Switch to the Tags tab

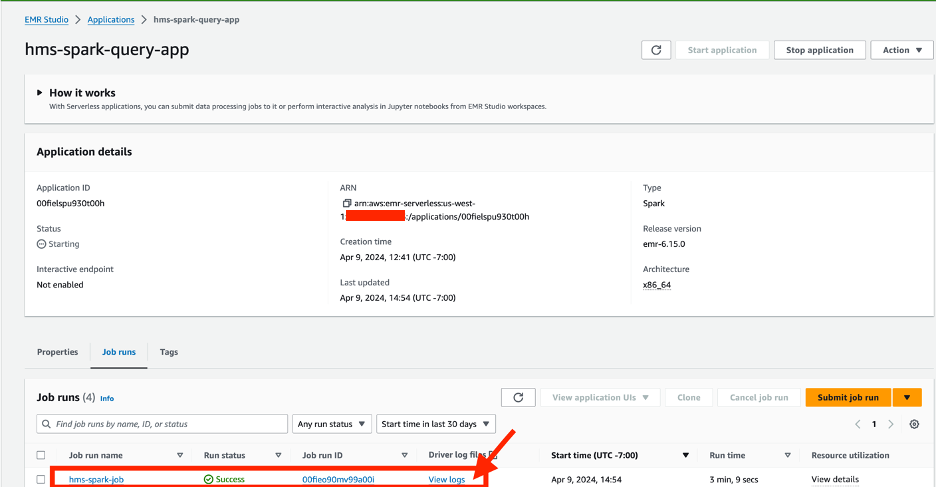tap(169, 352)
